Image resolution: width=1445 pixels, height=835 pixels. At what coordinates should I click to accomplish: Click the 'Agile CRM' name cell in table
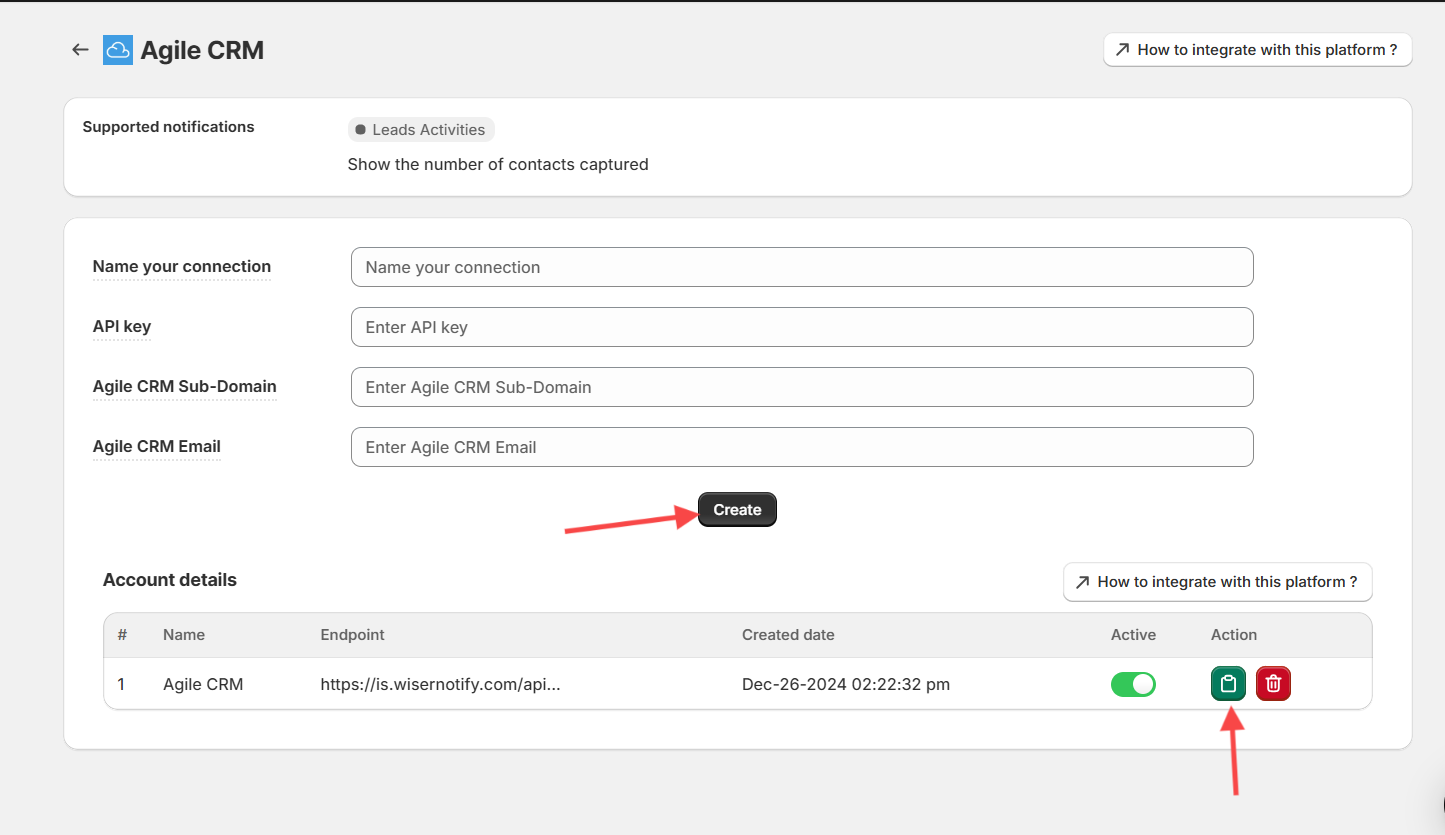click(x=203, y=685)
